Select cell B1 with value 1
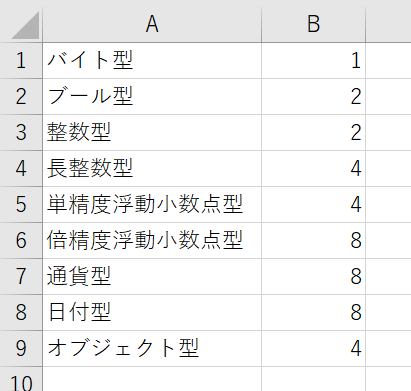This screenshot has height=391, width=411. 313,60
